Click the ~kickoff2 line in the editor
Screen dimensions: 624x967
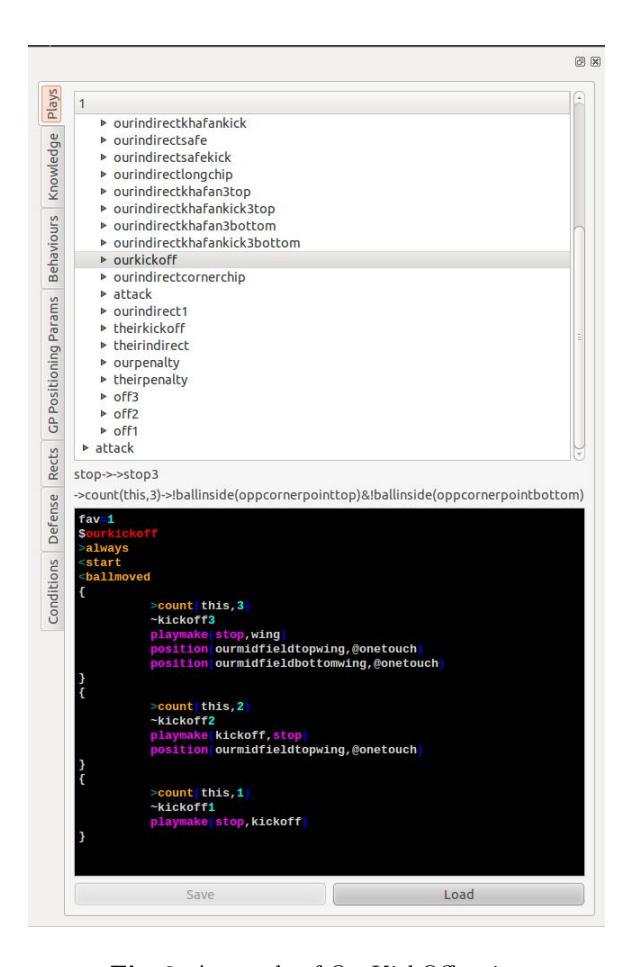click(183, 720)
